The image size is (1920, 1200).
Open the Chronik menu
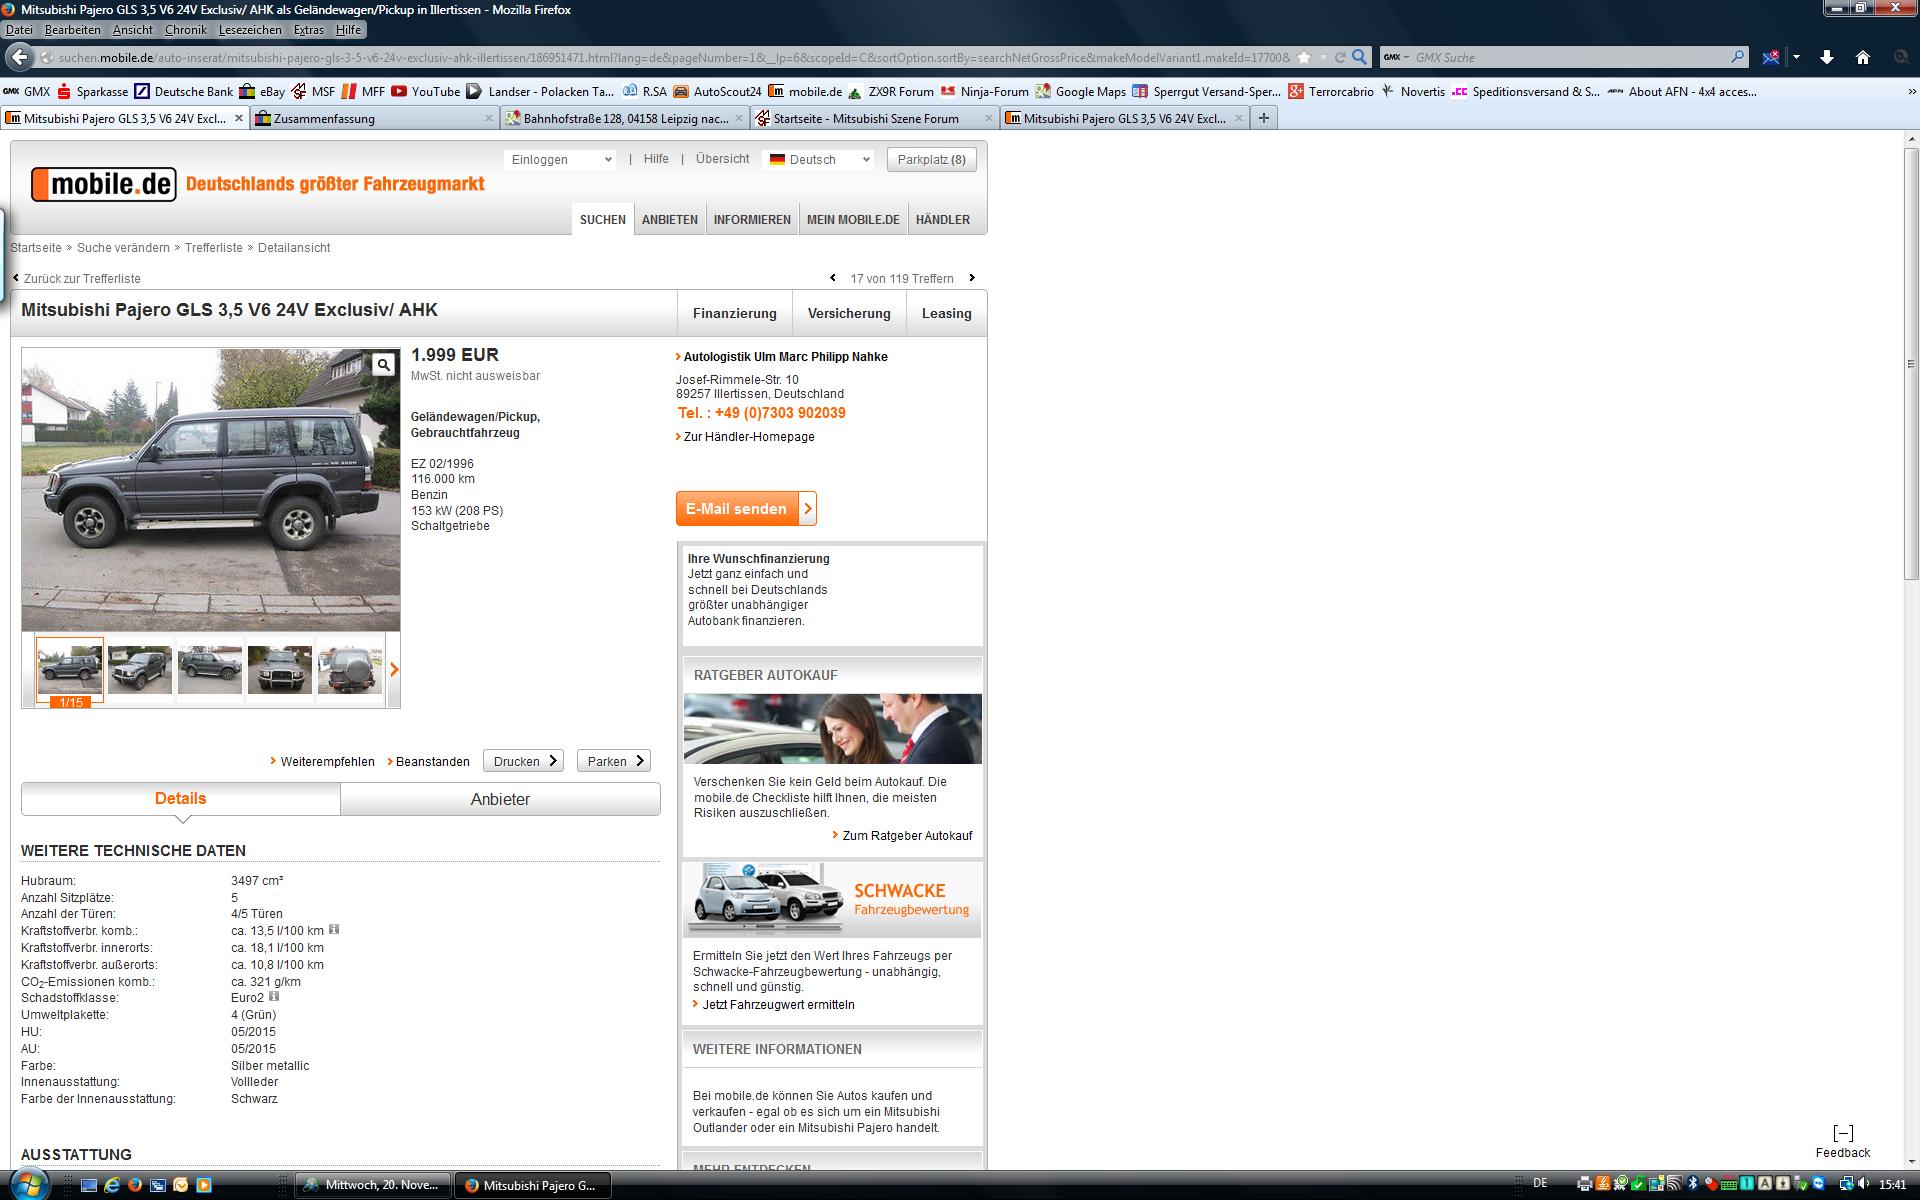coord(185,30)
